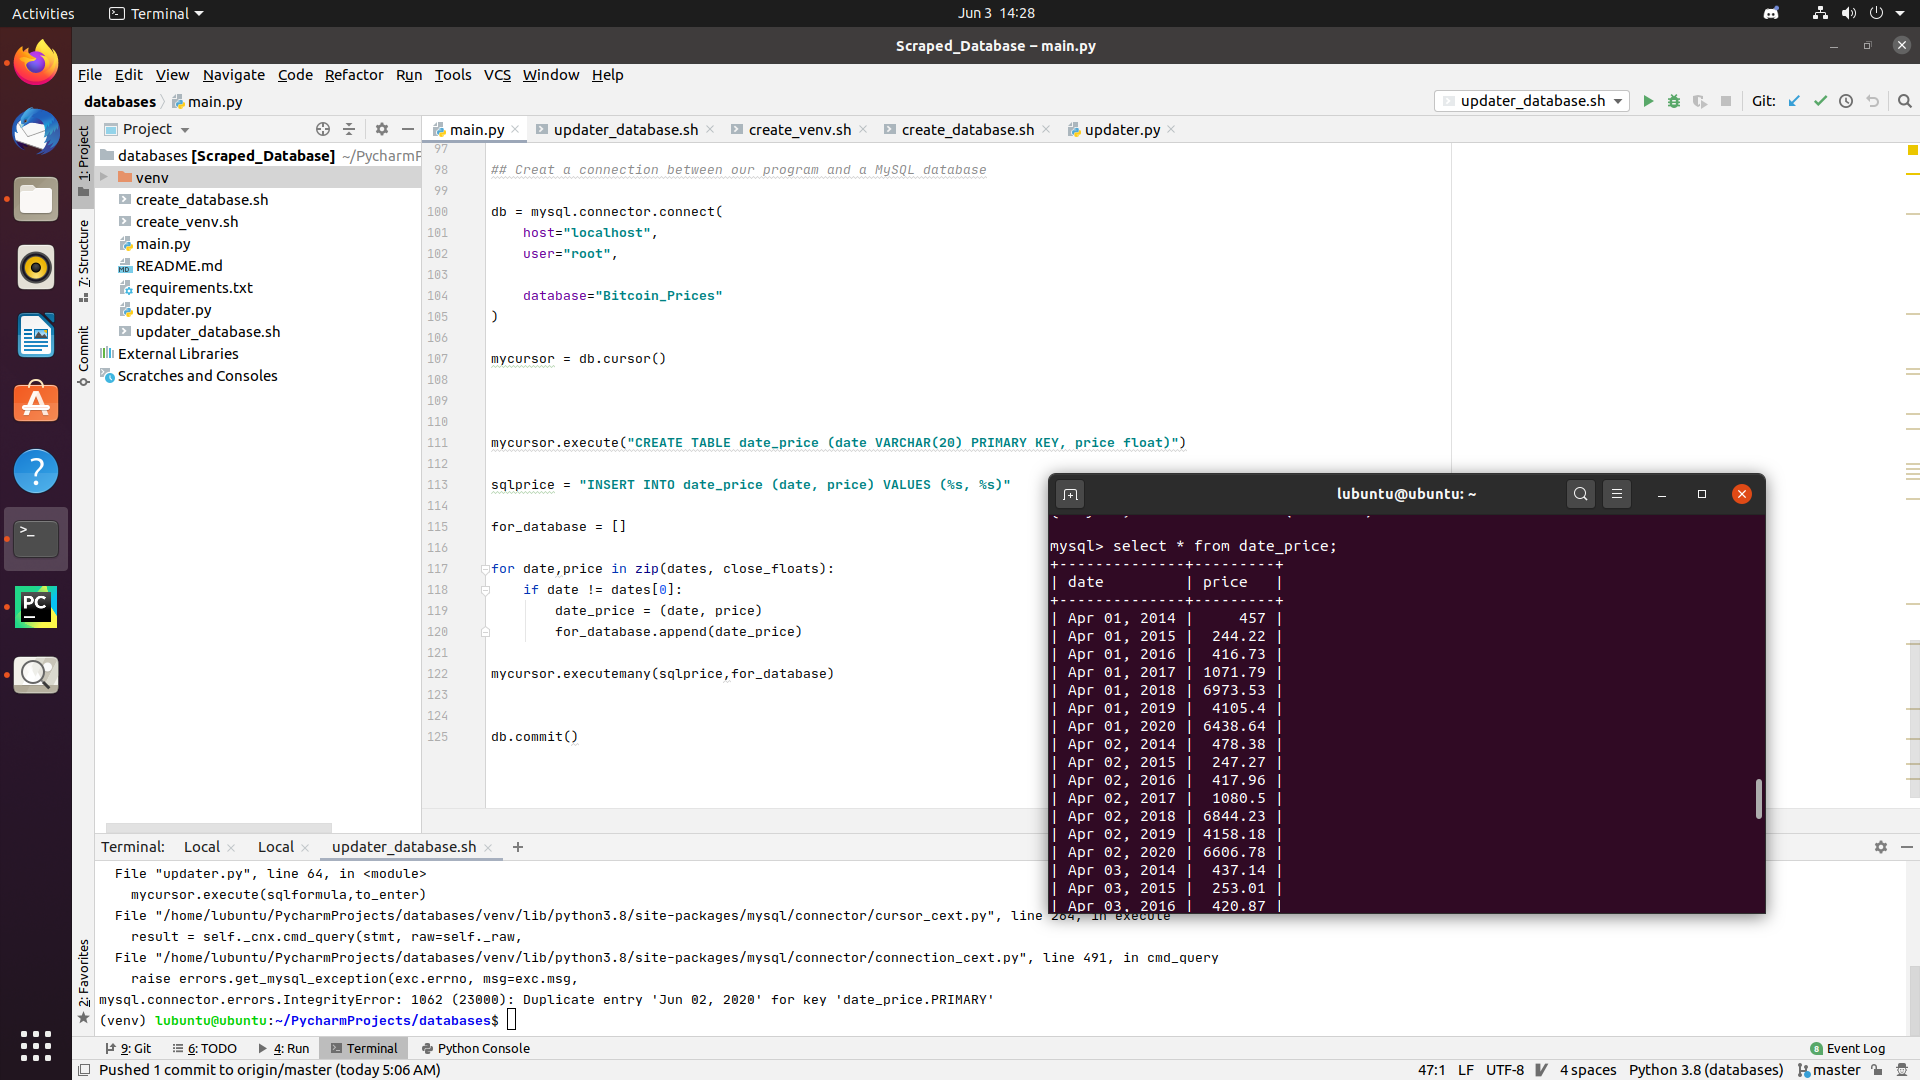Open the Refactor menu
The width and height of the screenshot is (1920, 1080).
353,75
